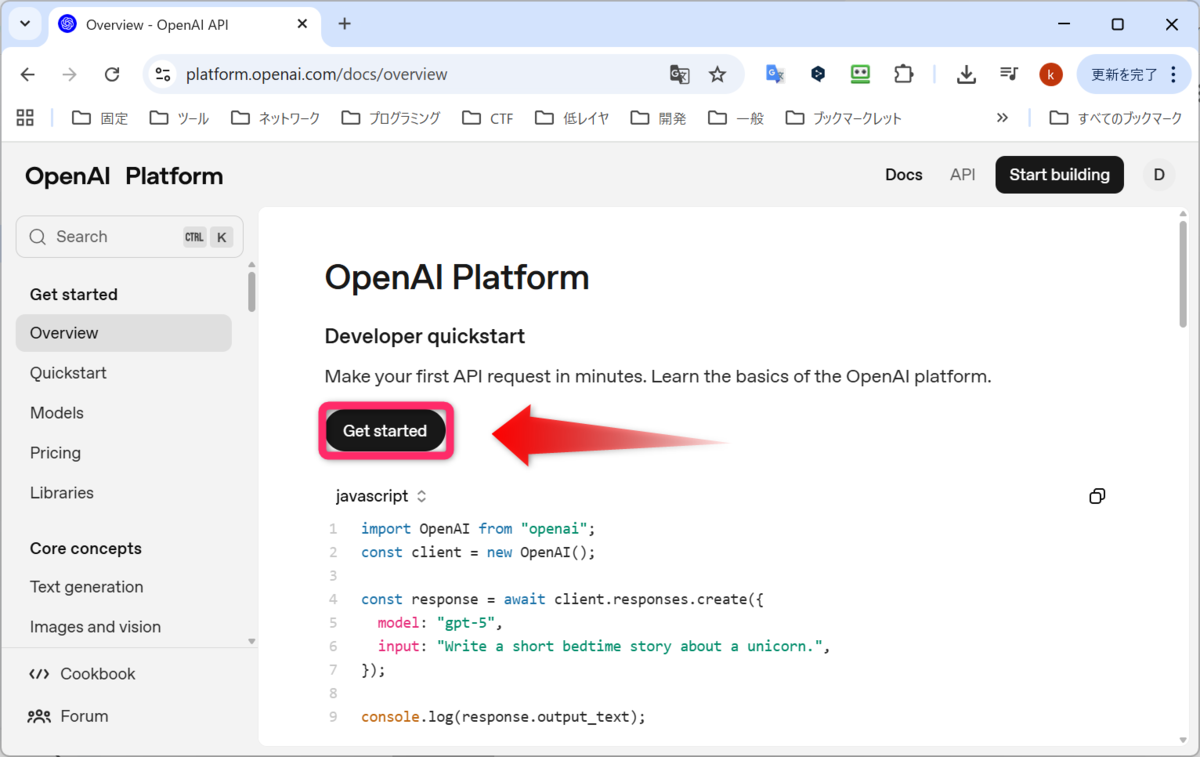
Task: Open ツール bookmark folder
Action: tap(179, 118)
